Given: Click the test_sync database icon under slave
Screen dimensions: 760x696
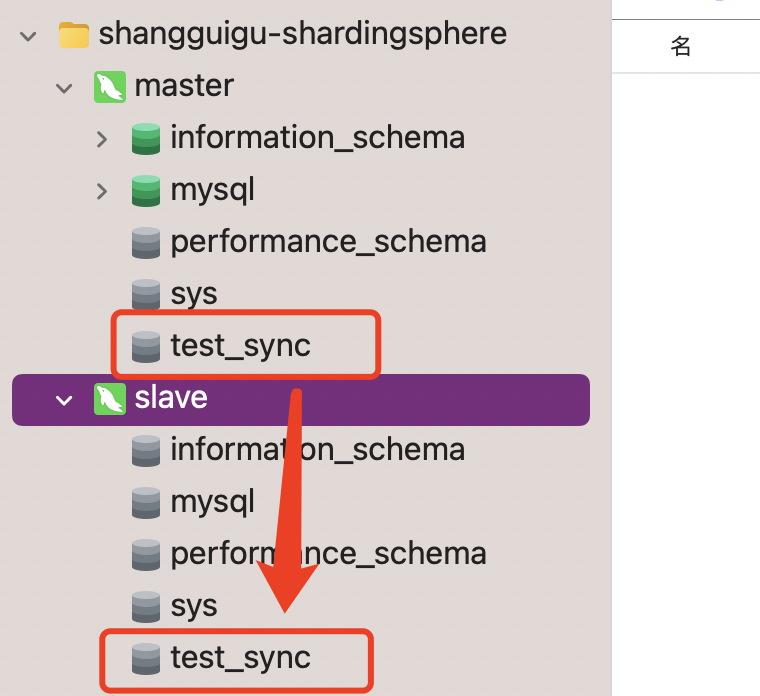Looking at the screenshot, I should coord(146,658).
